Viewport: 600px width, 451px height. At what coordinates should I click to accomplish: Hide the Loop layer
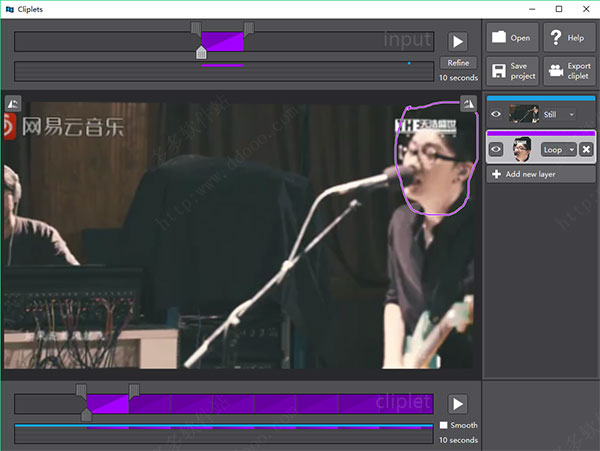[496, 149]
